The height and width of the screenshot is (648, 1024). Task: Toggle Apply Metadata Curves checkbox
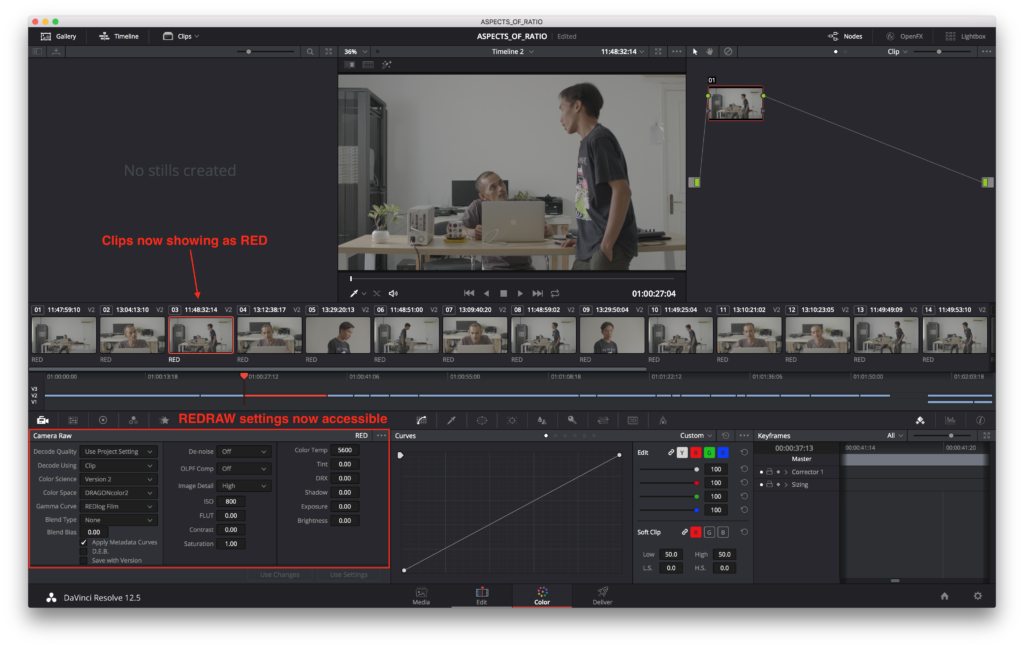84,542
